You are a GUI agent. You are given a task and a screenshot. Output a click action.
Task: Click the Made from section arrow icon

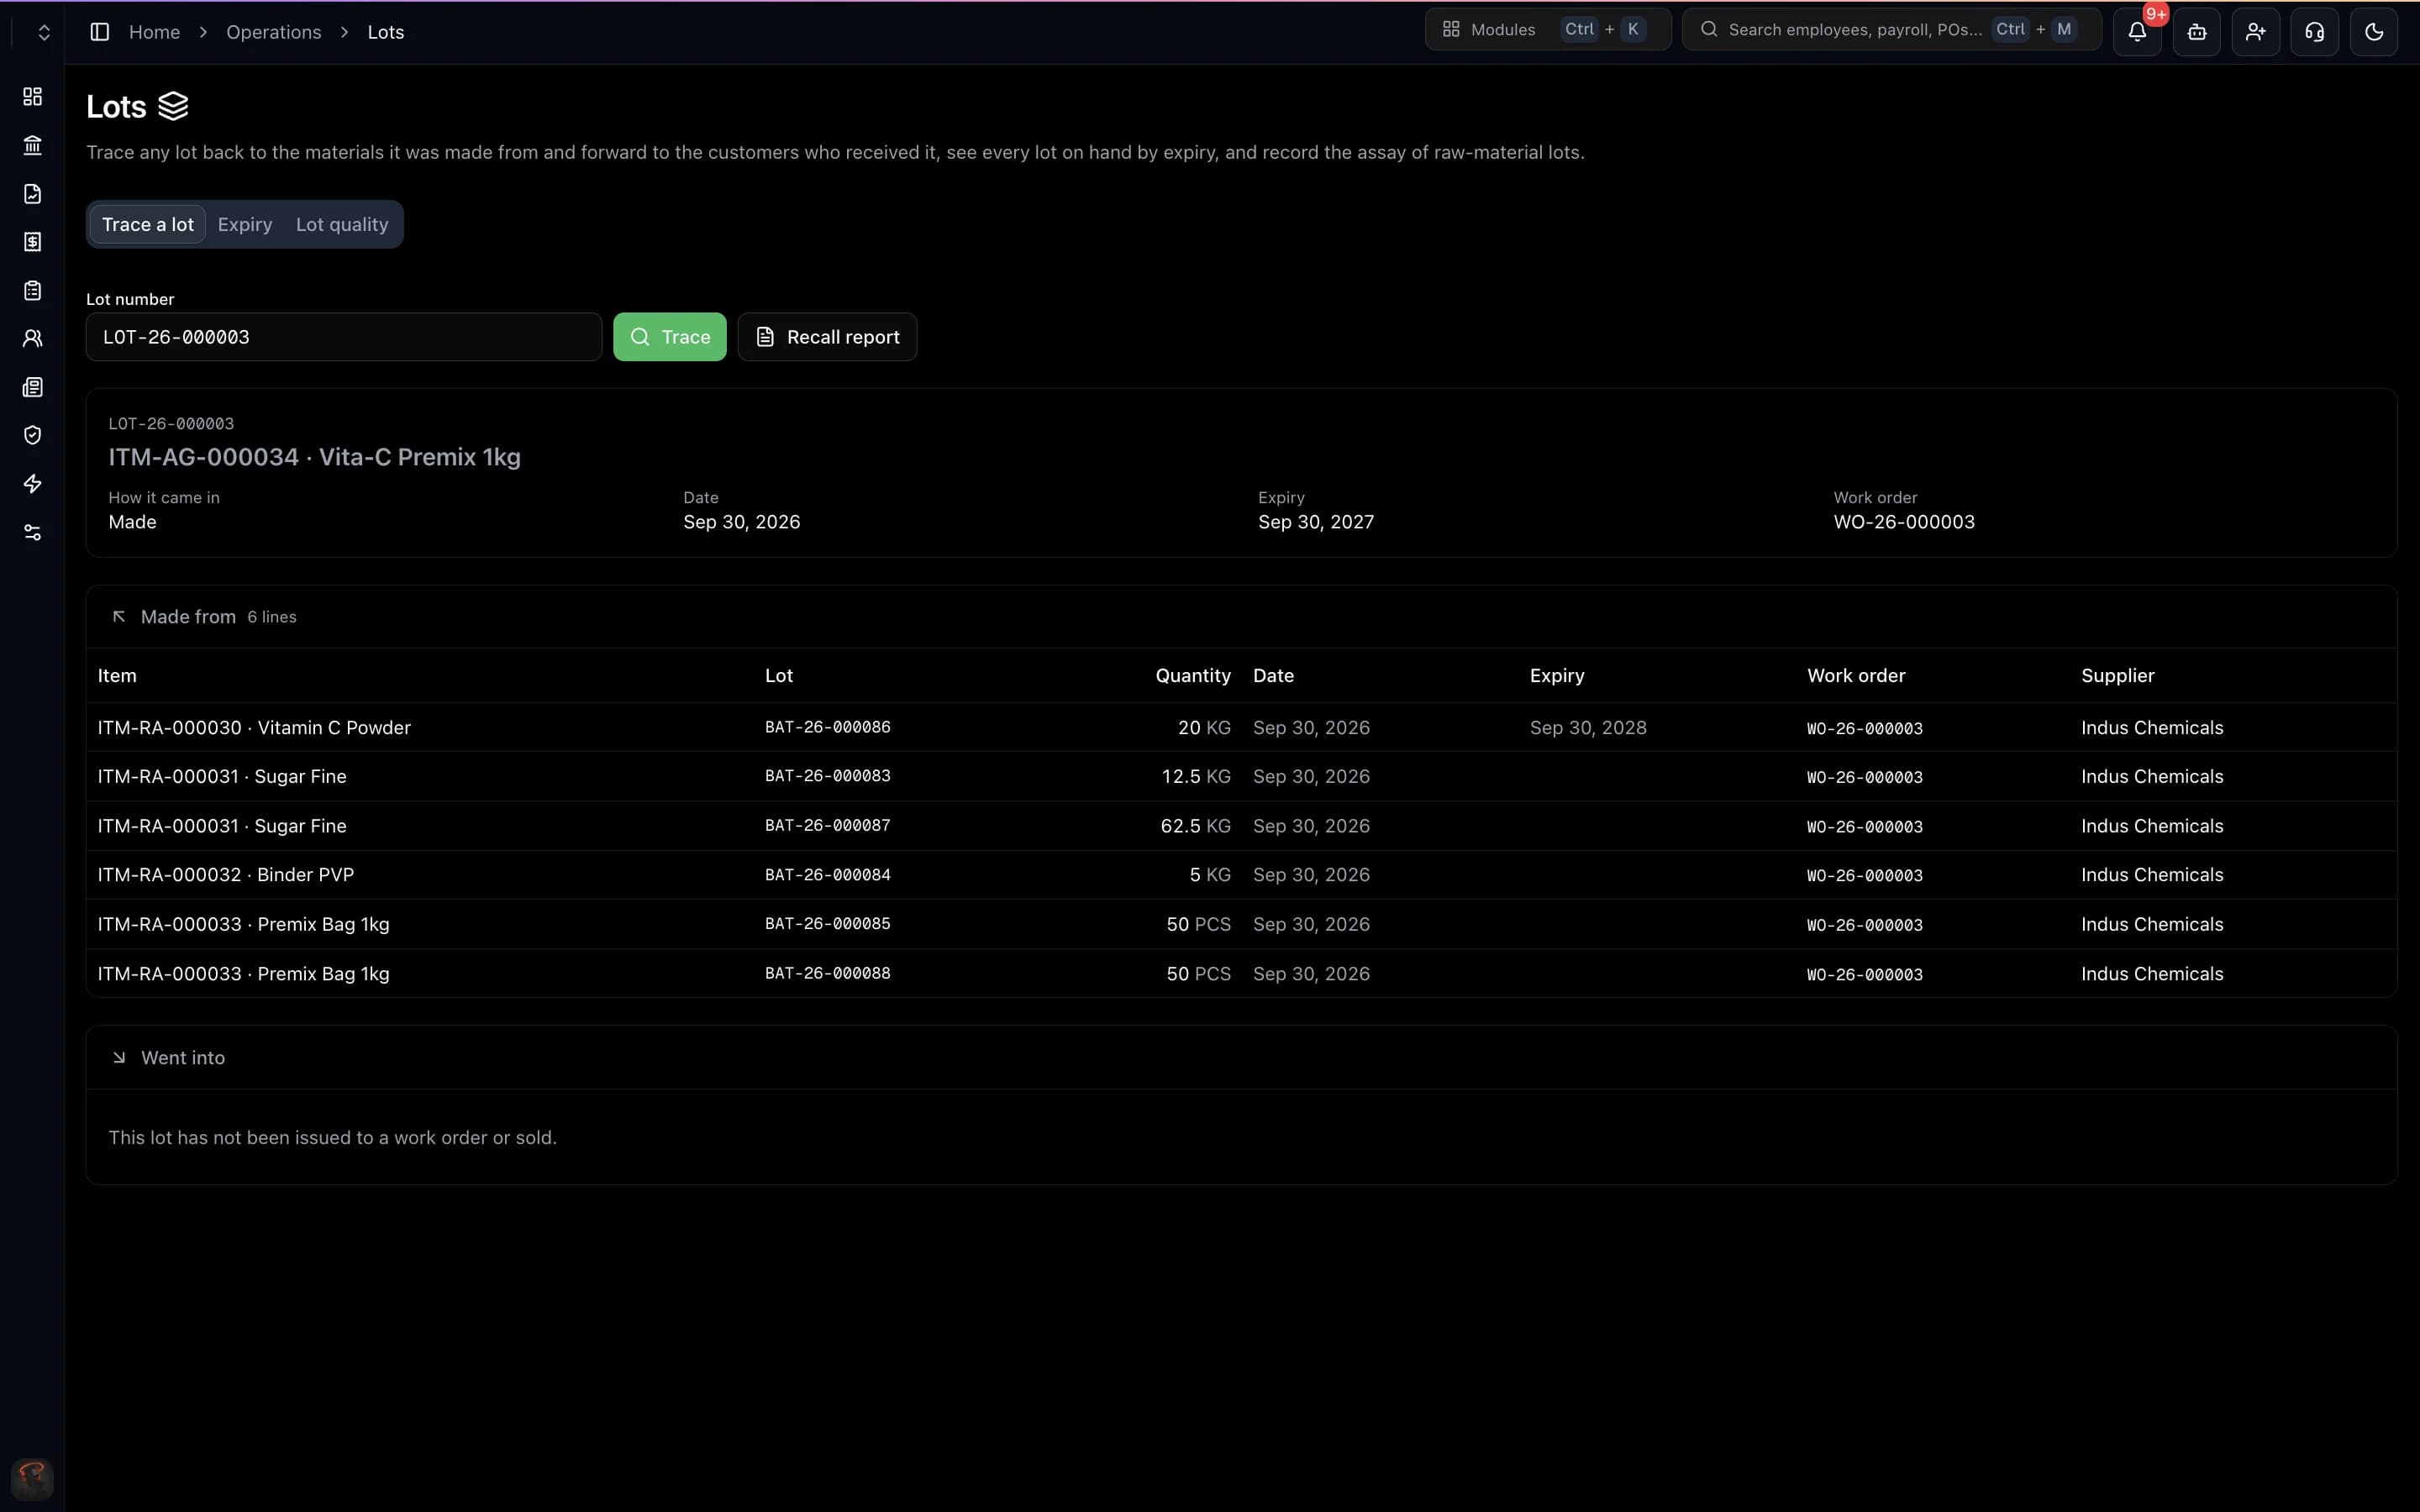[x=119, y=617]
